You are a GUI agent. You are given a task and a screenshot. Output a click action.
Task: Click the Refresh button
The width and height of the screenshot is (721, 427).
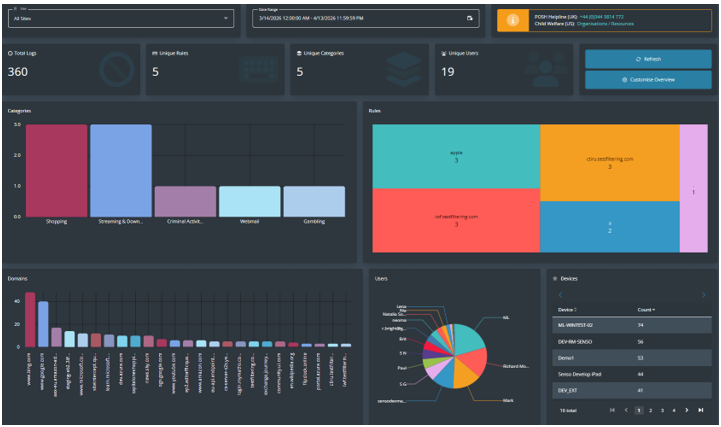pos(648,59)
